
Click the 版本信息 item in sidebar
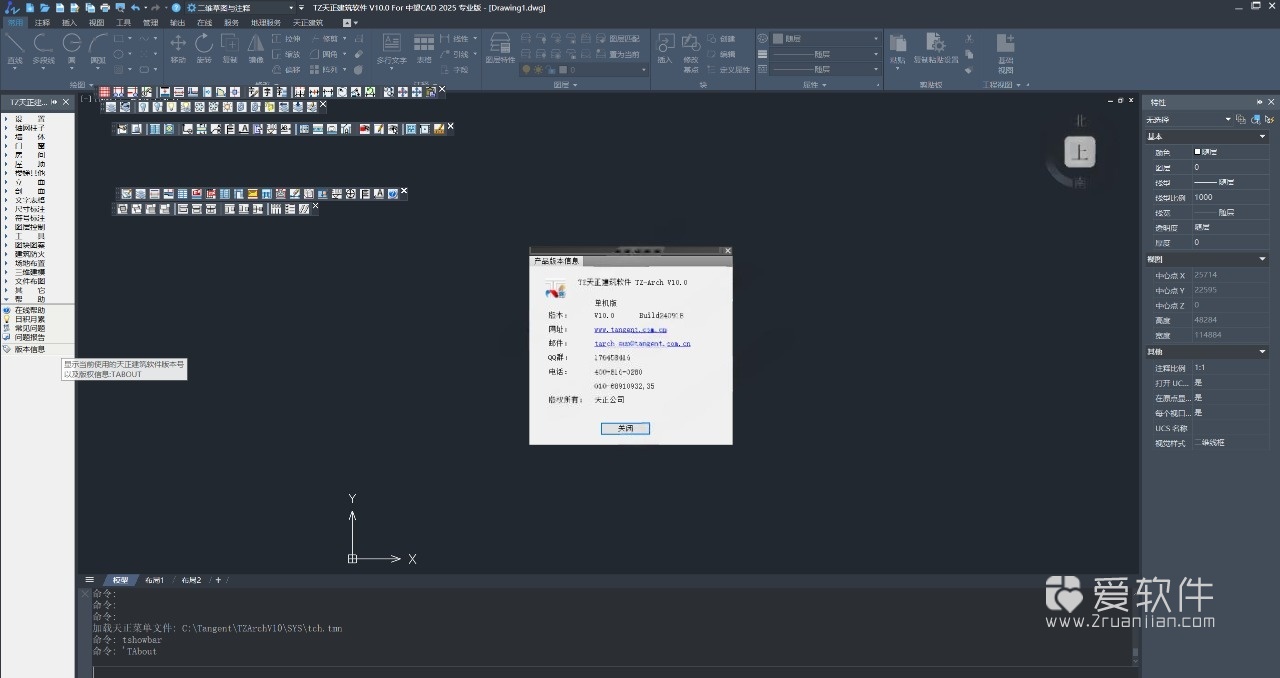click(29, 349)
